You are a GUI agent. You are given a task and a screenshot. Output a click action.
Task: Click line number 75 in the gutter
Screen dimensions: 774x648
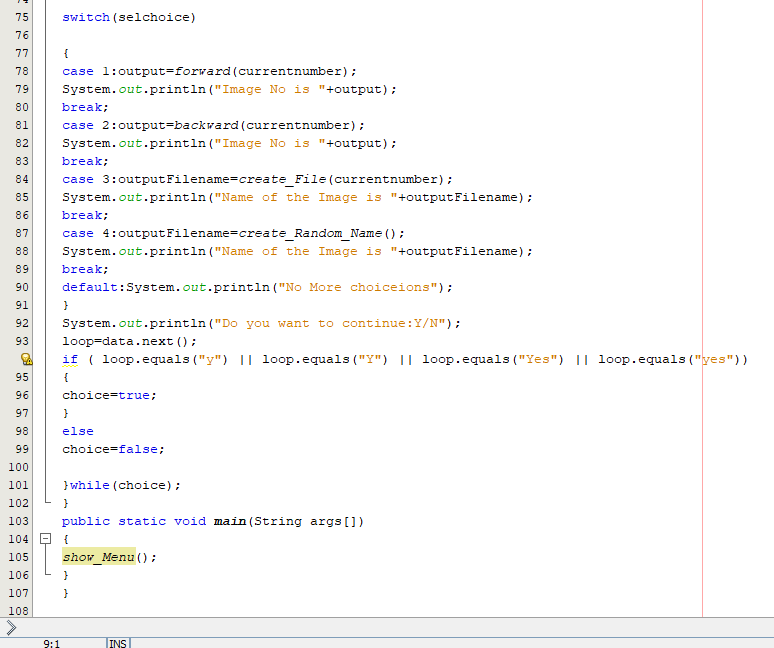coord(22,17)
